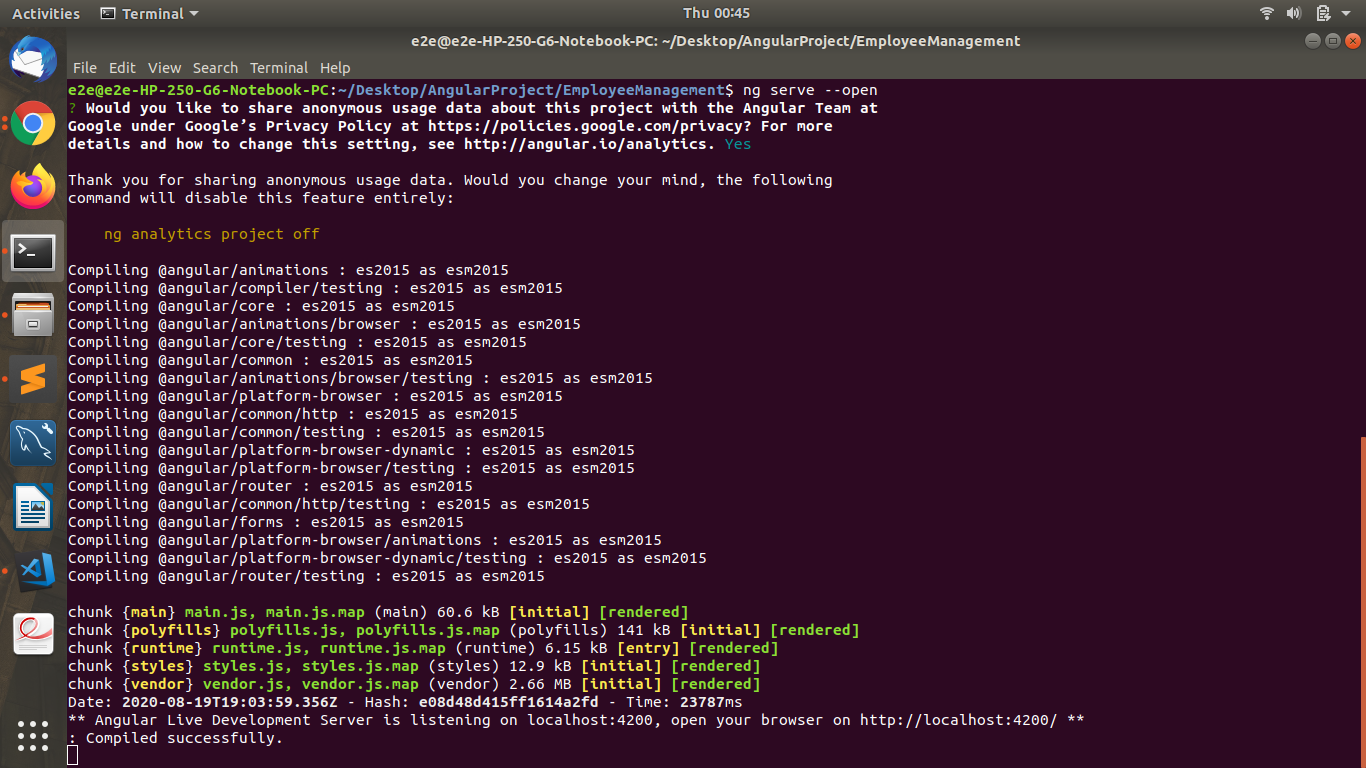Open the Files manager dock icon
This screenshot has width=1366, height=768.
pyautogui.click(x=33, y=315)
